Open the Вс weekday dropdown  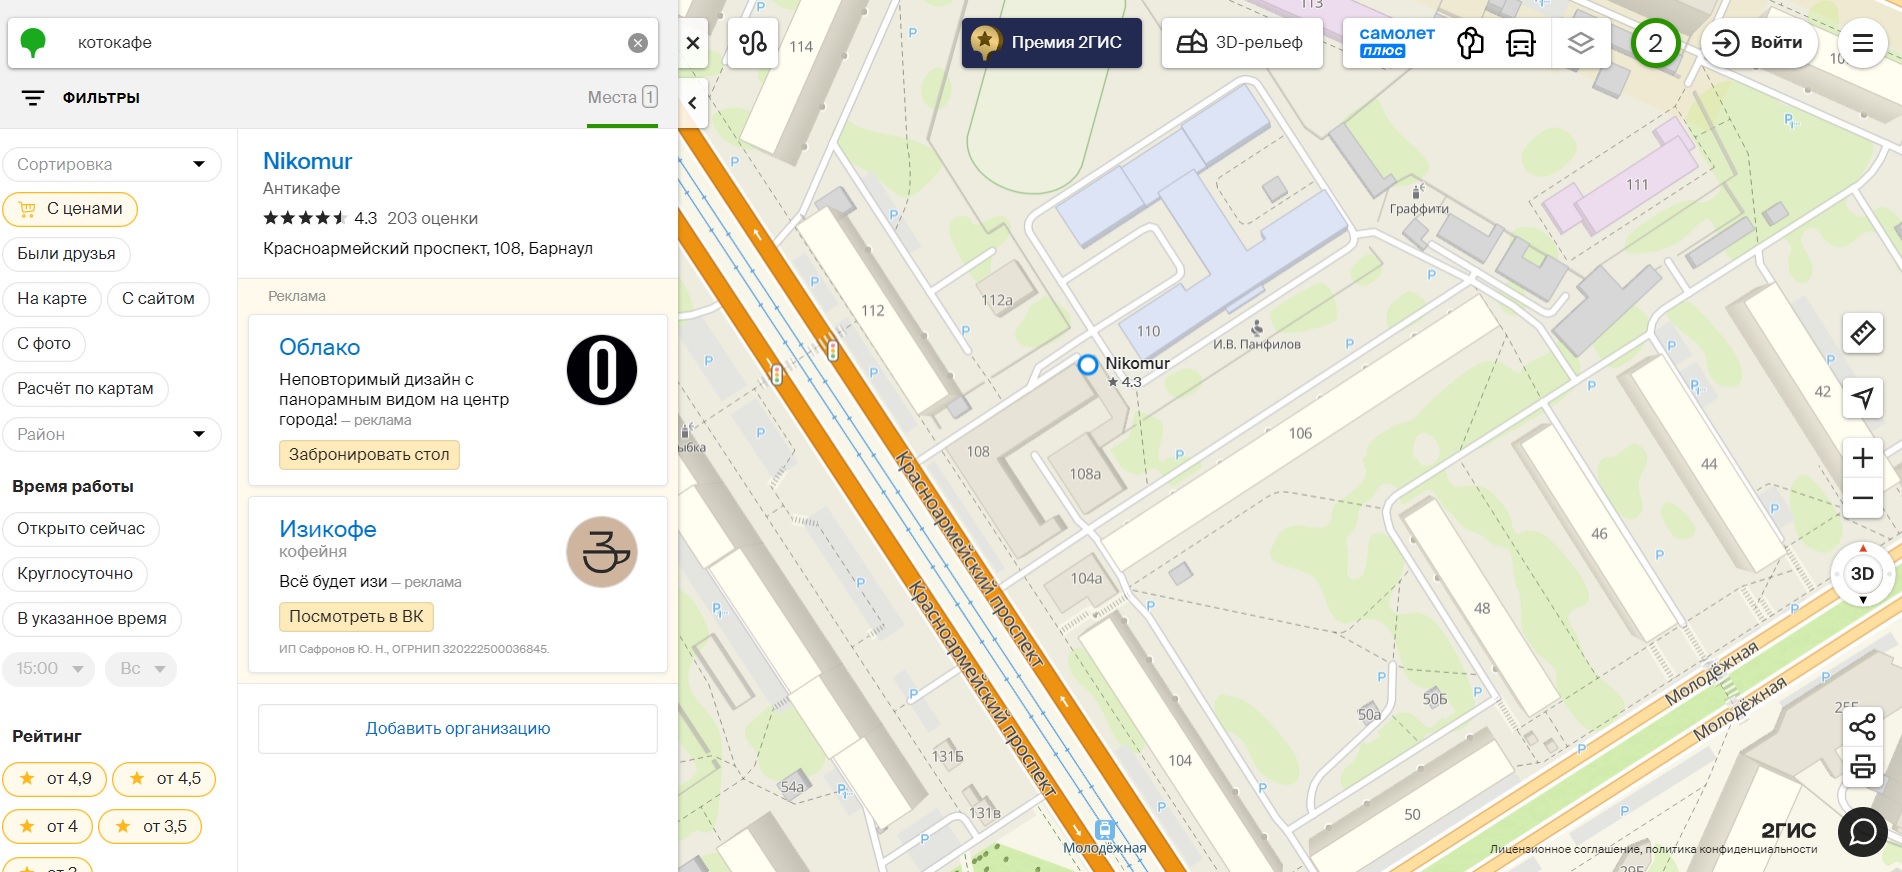tap(141, 669)
